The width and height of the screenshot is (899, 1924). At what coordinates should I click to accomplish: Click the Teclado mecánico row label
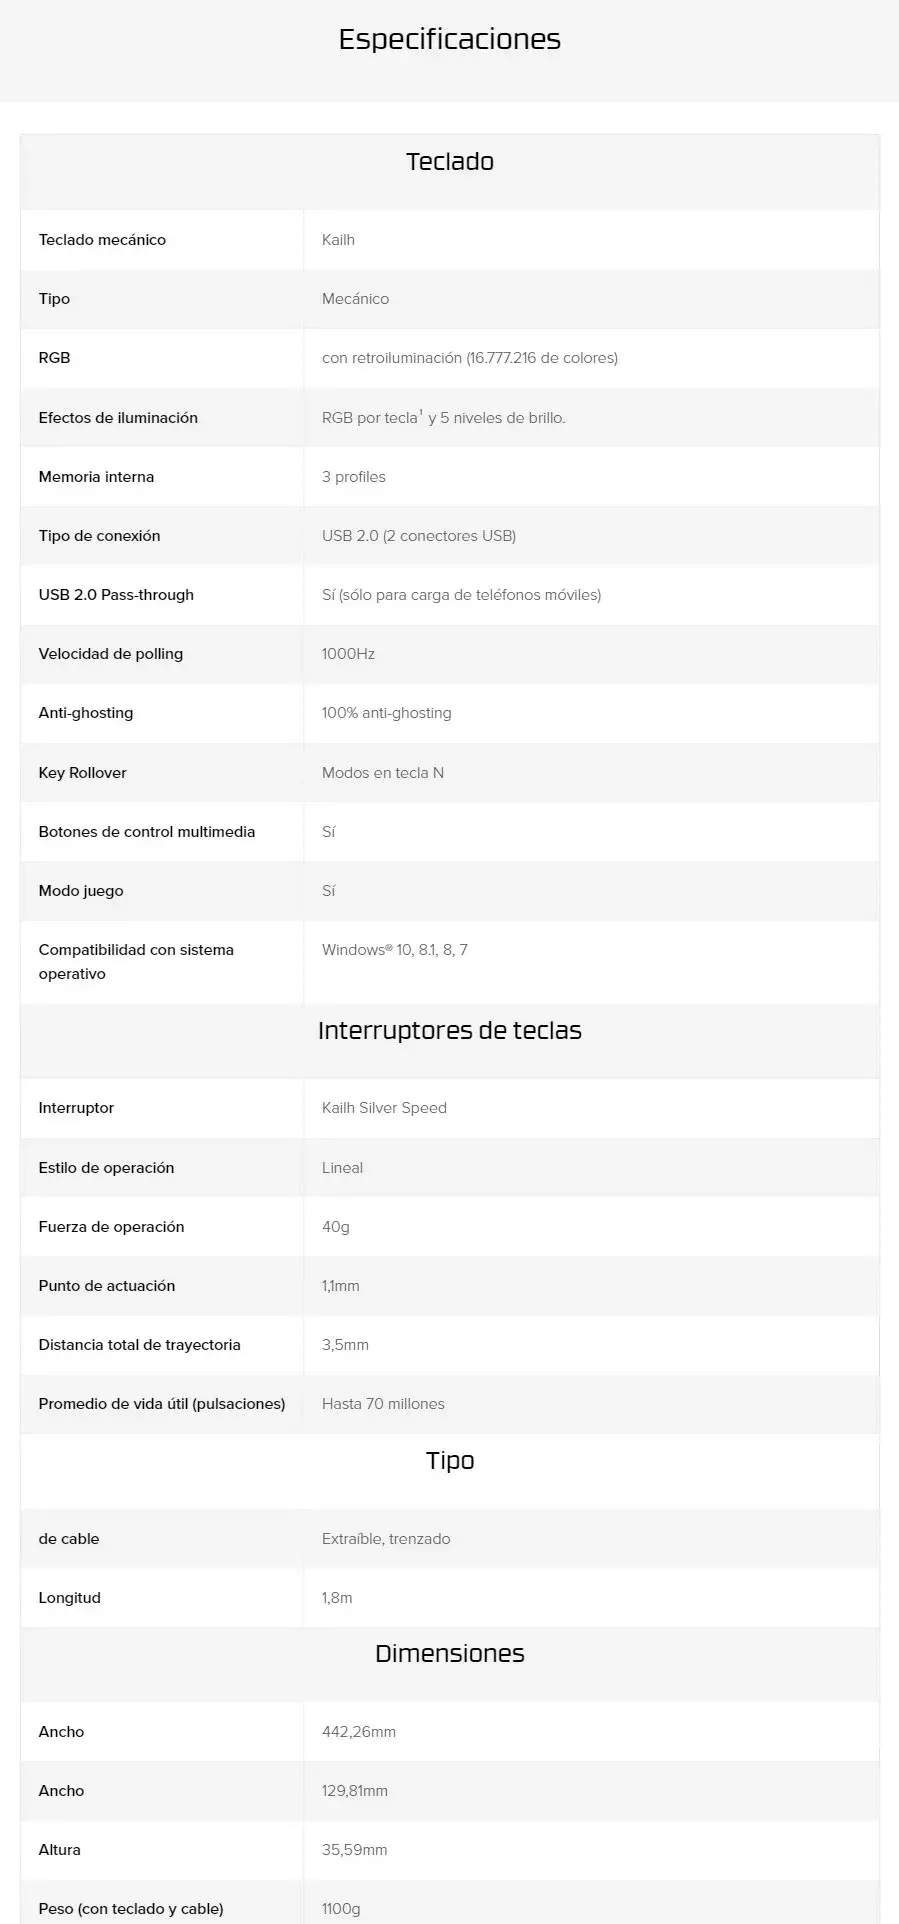coord(102,240)
